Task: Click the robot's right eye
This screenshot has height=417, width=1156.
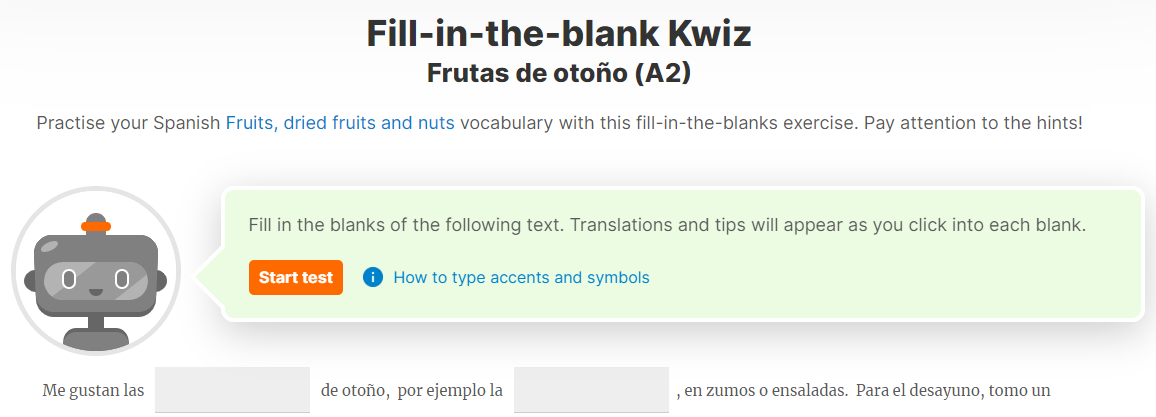Action: click(x=122, y=280)
